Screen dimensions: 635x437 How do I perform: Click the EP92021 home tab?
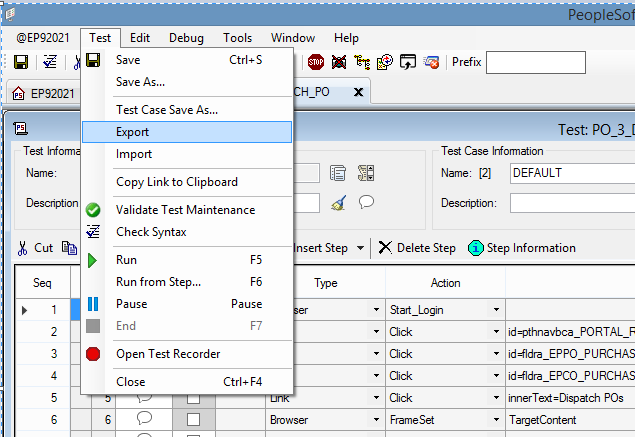coord(44,93)
